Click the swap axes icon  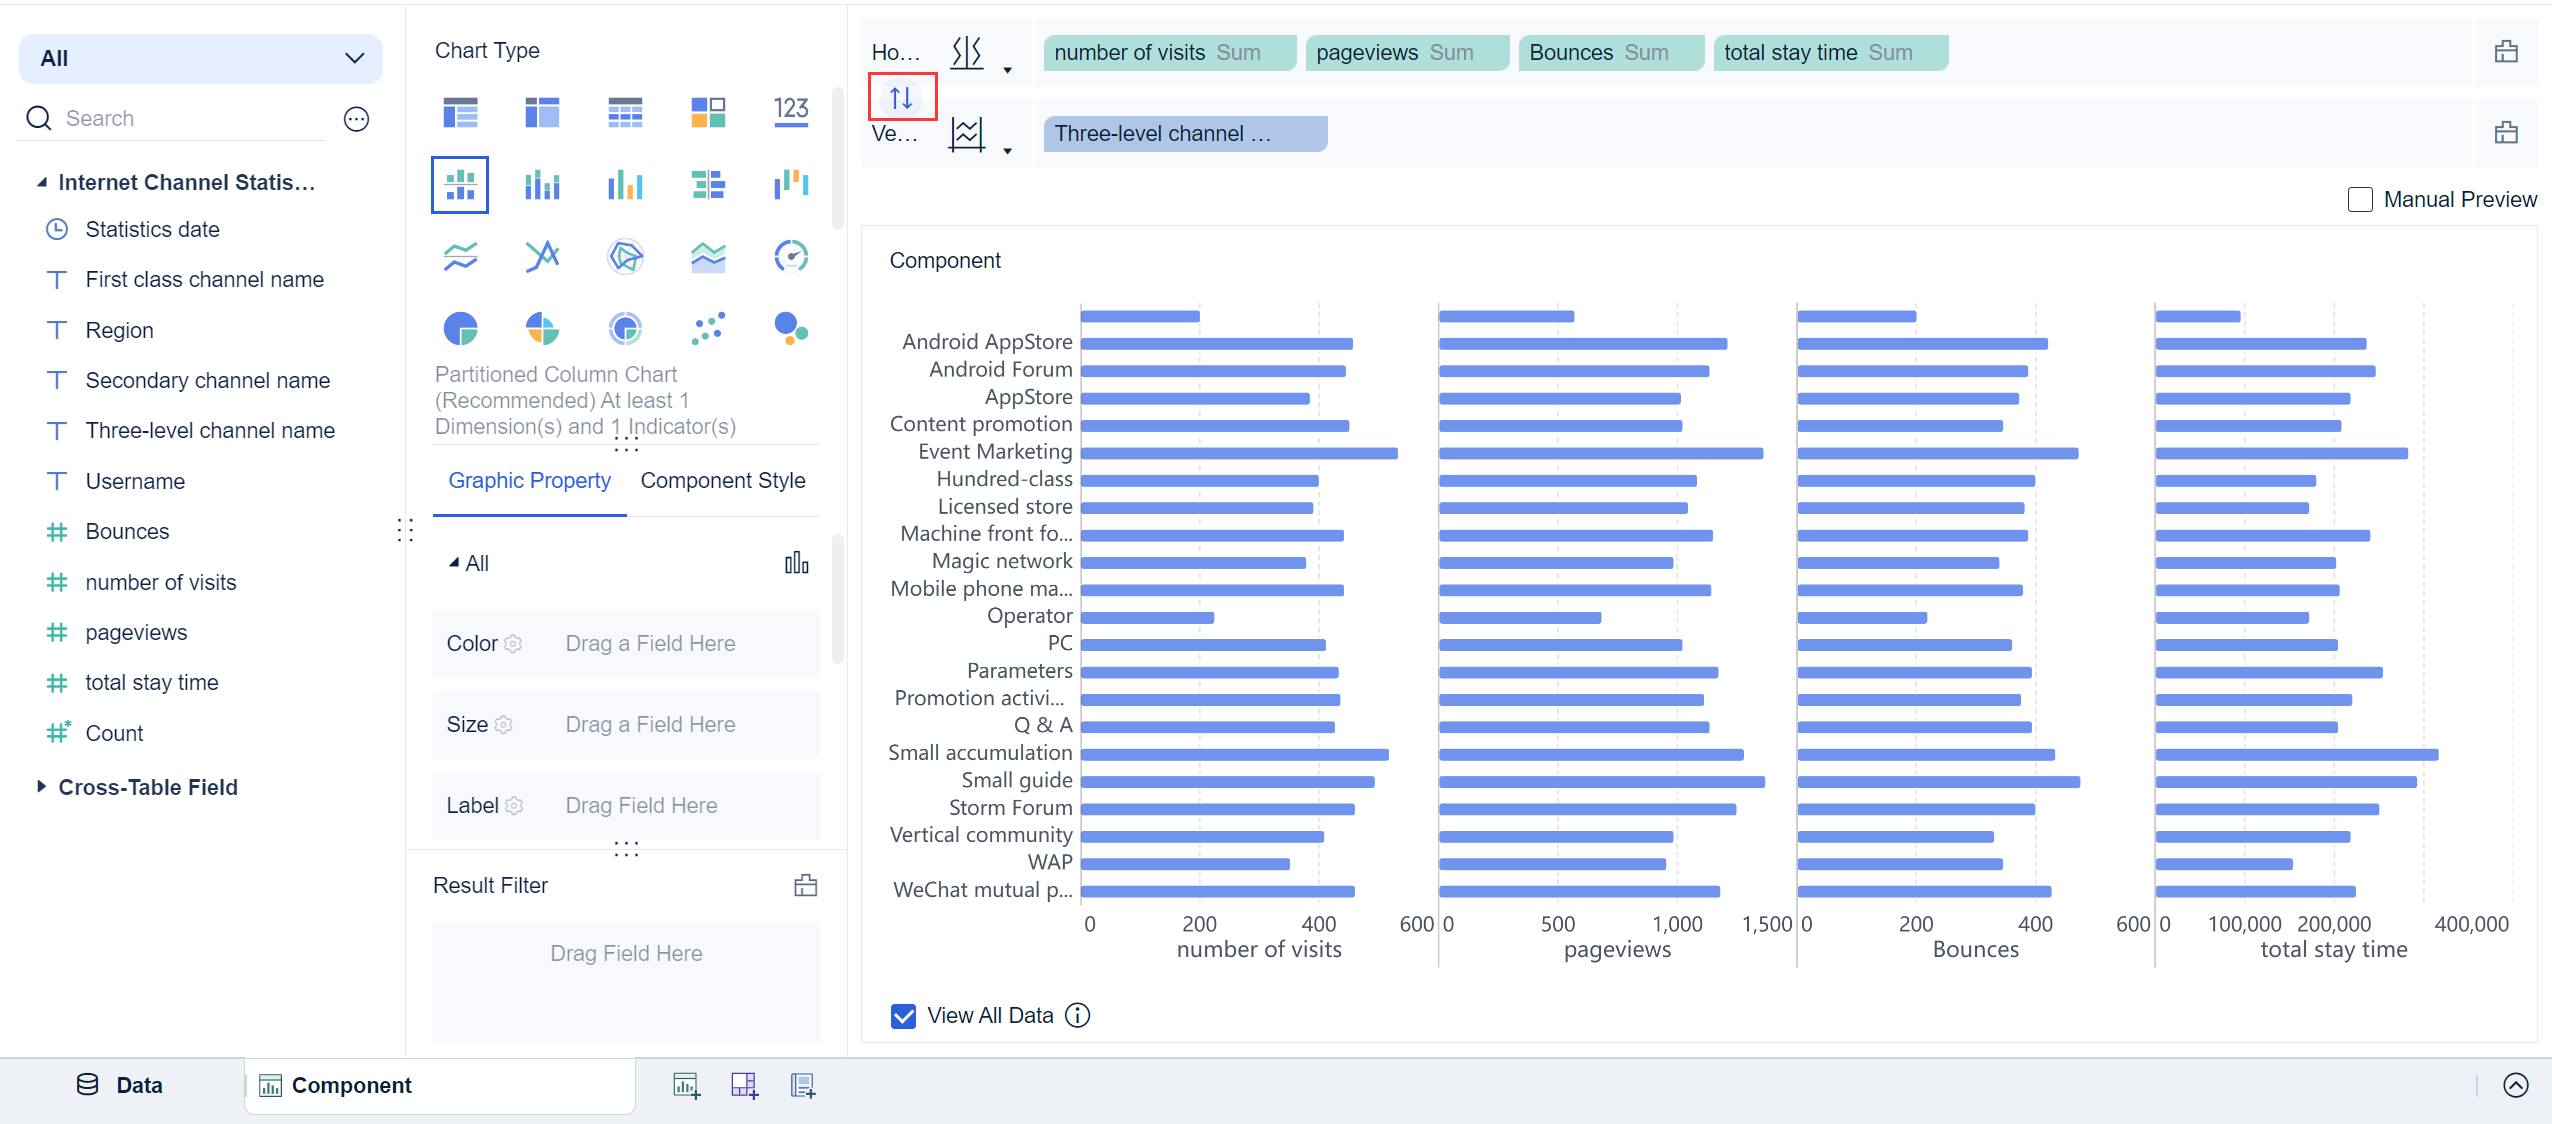click(x=901, y=97)
